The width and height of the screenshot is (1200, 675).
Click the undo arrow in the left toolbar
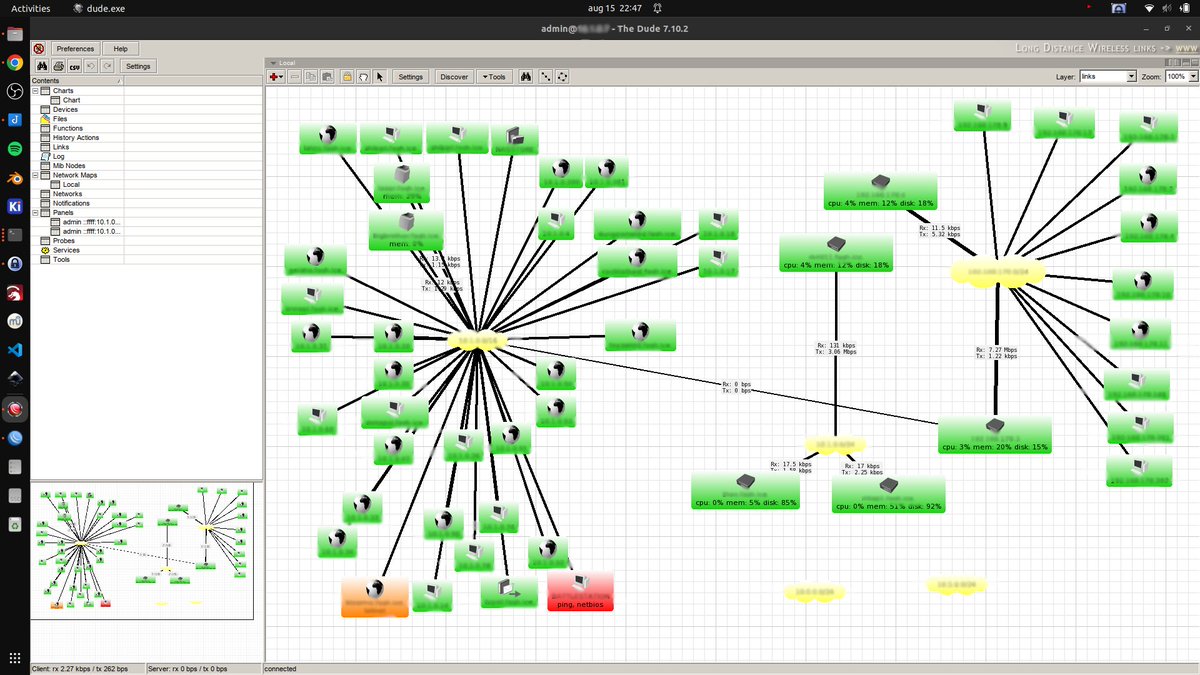[91, 66]
